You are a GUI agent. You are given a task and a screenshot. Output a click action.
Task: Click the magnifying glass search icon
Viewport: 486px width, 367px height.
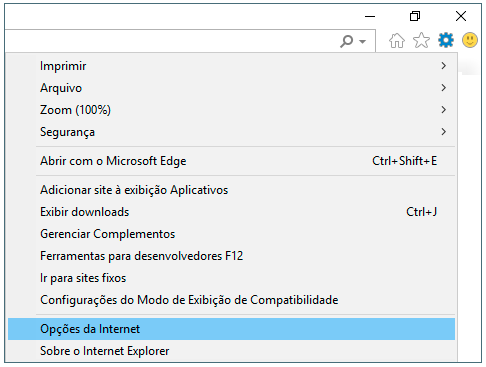(x=347, y=41)
